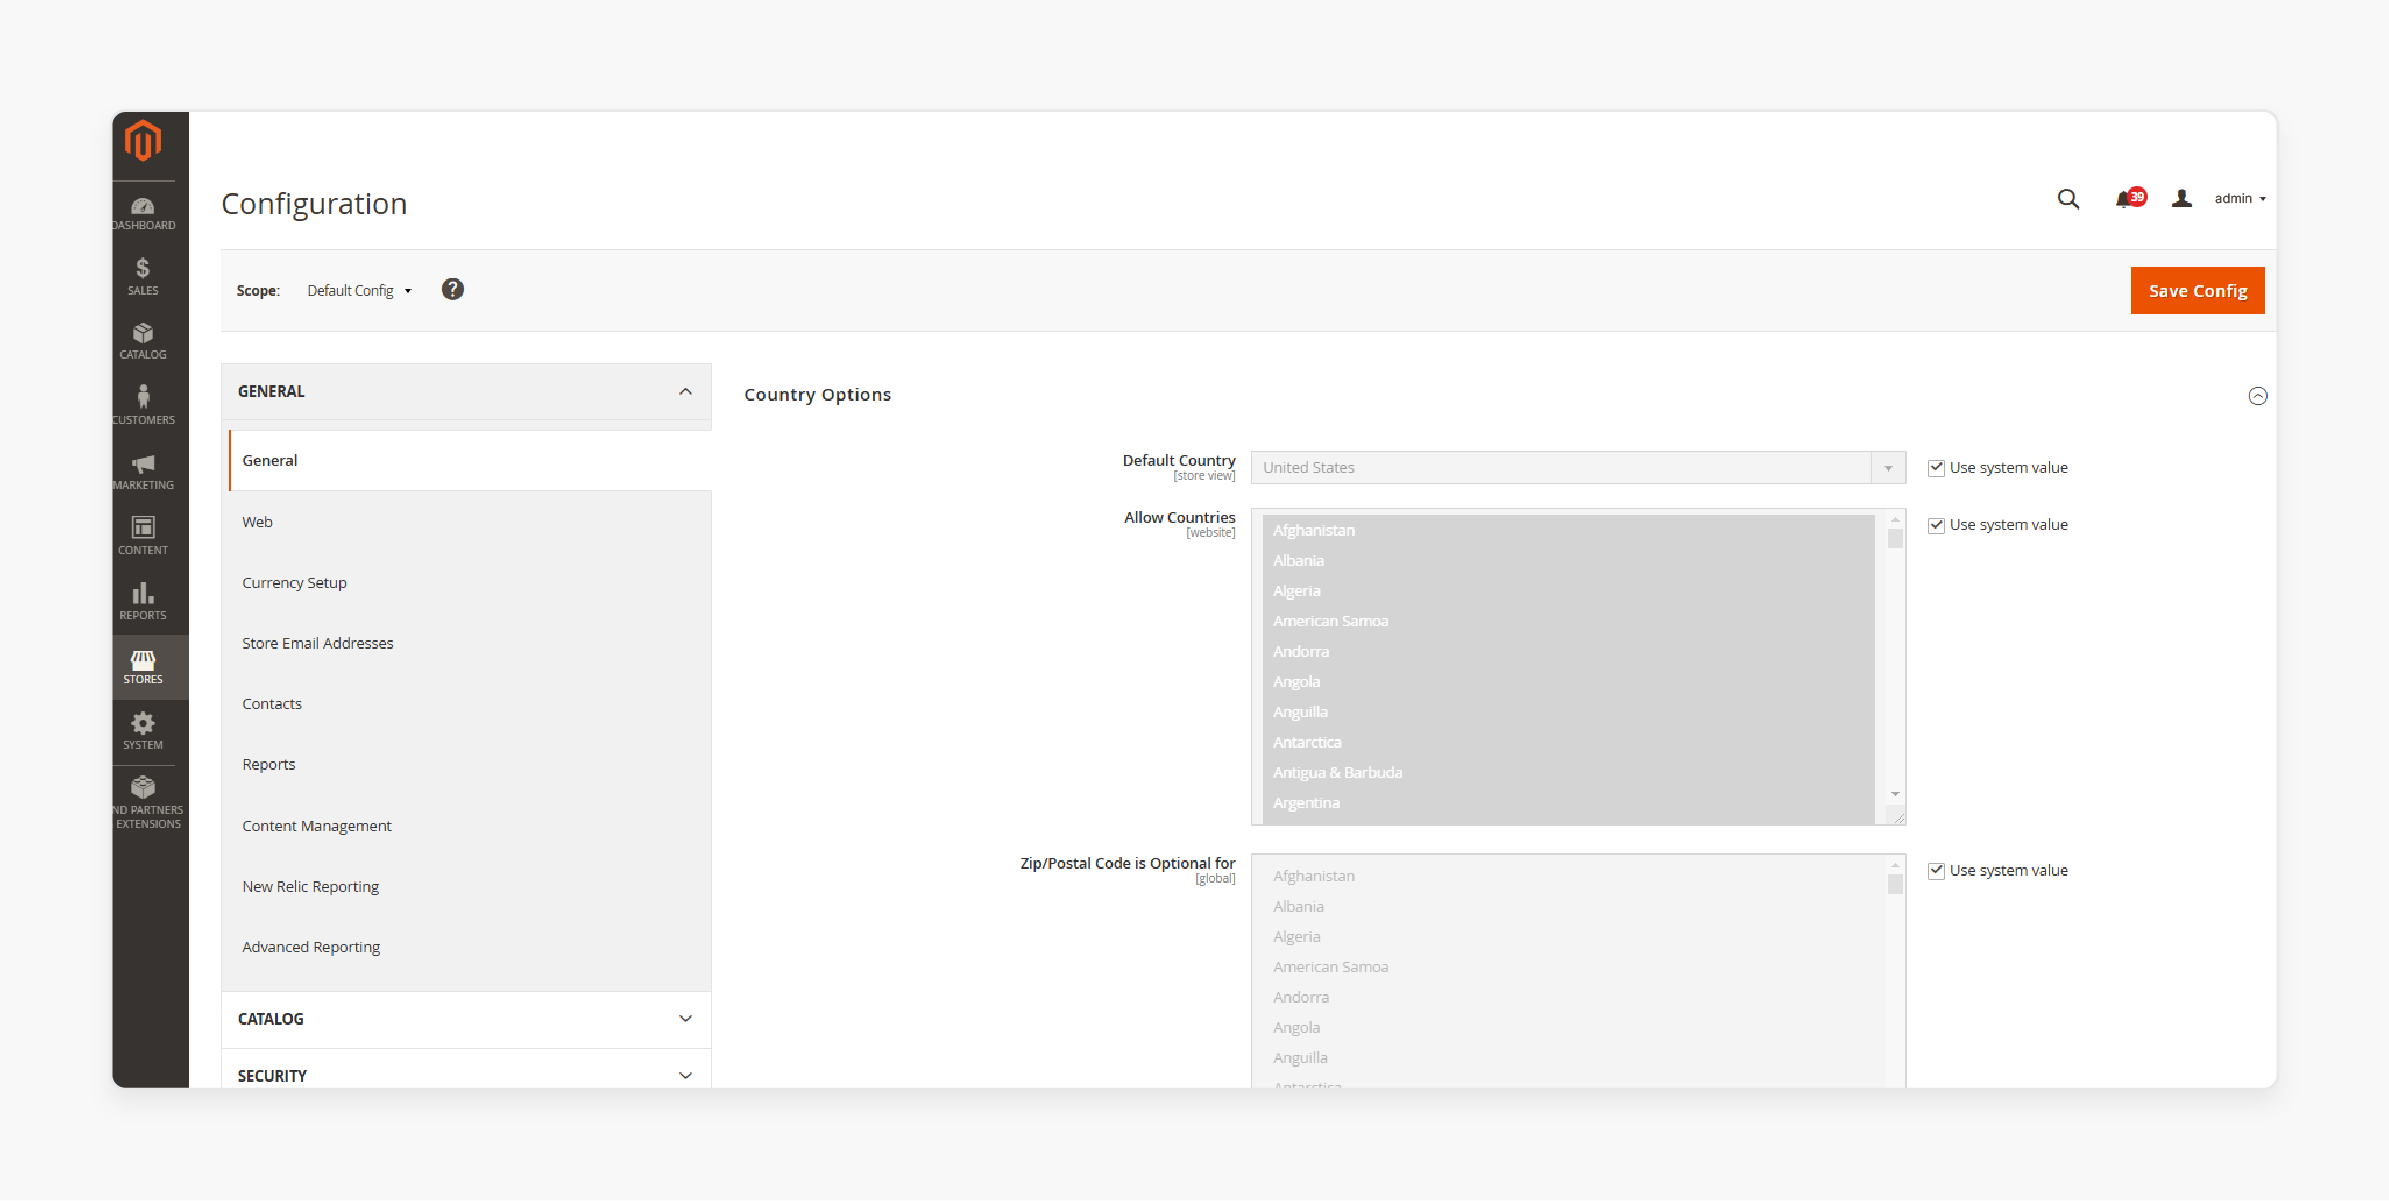Toggle Use system value for Allow Countries
Screen dimensions: 2389x1201
click(1933, 524)
